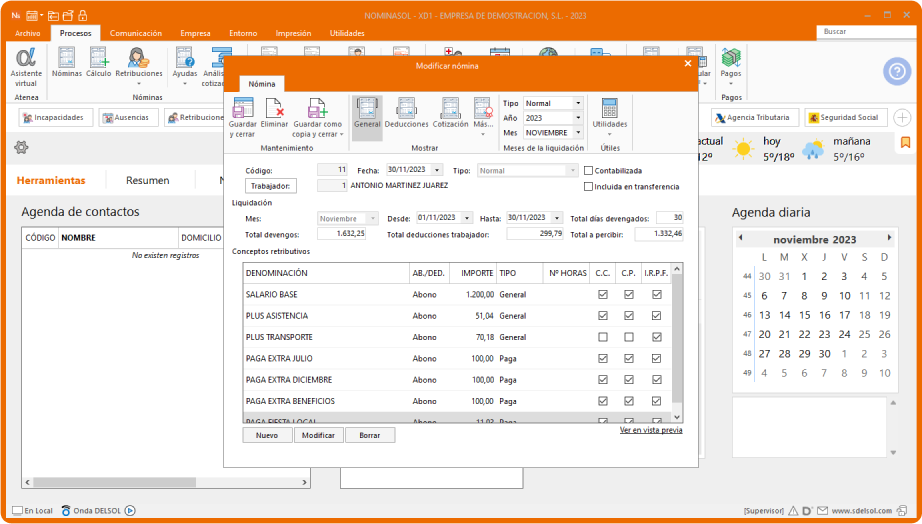Click the blue help question mark icon
Viewport: 922px width, 524px height.
point(897,72)
